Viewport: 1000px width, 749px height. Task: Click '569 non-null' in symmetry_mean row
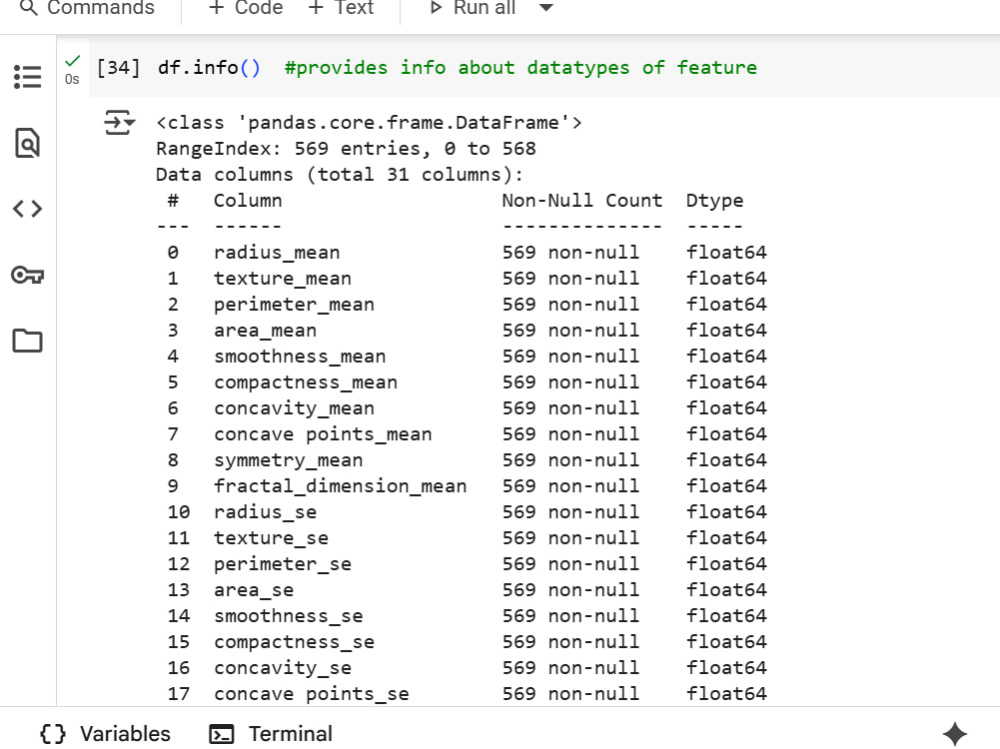pyautogui.click(x=571, y=461)
